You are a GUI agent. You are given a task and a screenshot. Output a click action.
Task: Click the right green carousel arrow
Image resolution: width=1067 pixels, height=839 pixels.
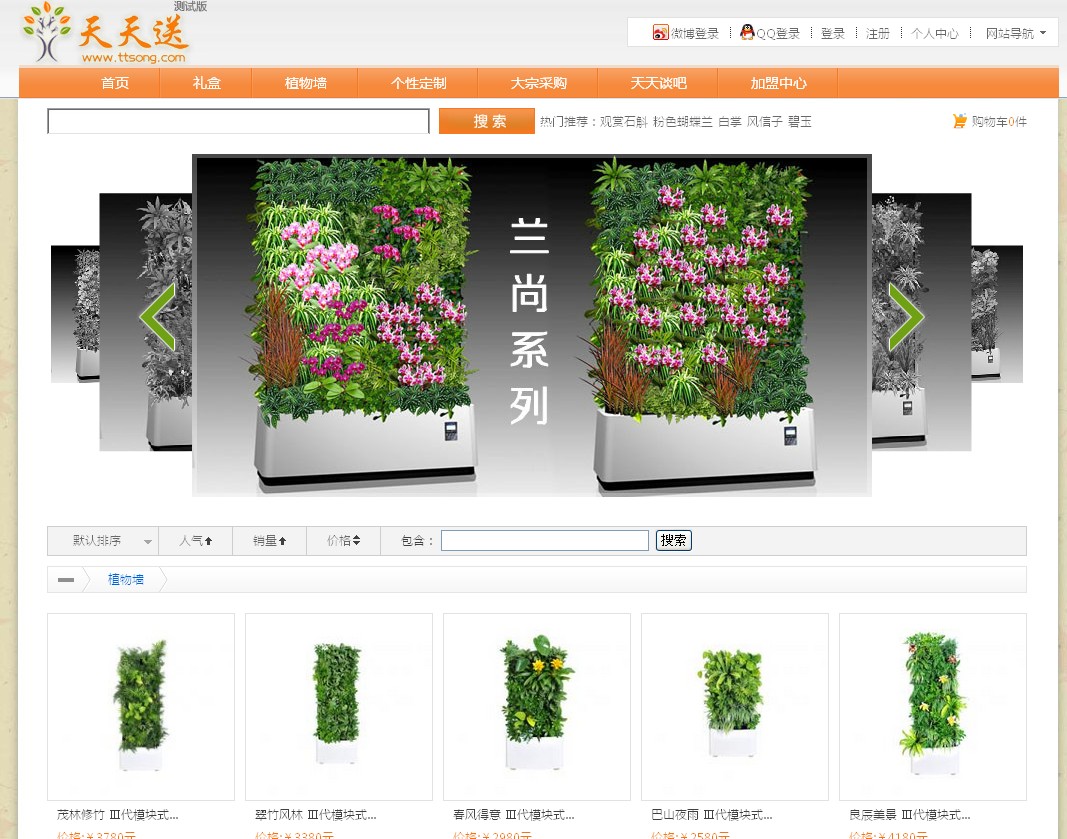[x=906, y=316]
